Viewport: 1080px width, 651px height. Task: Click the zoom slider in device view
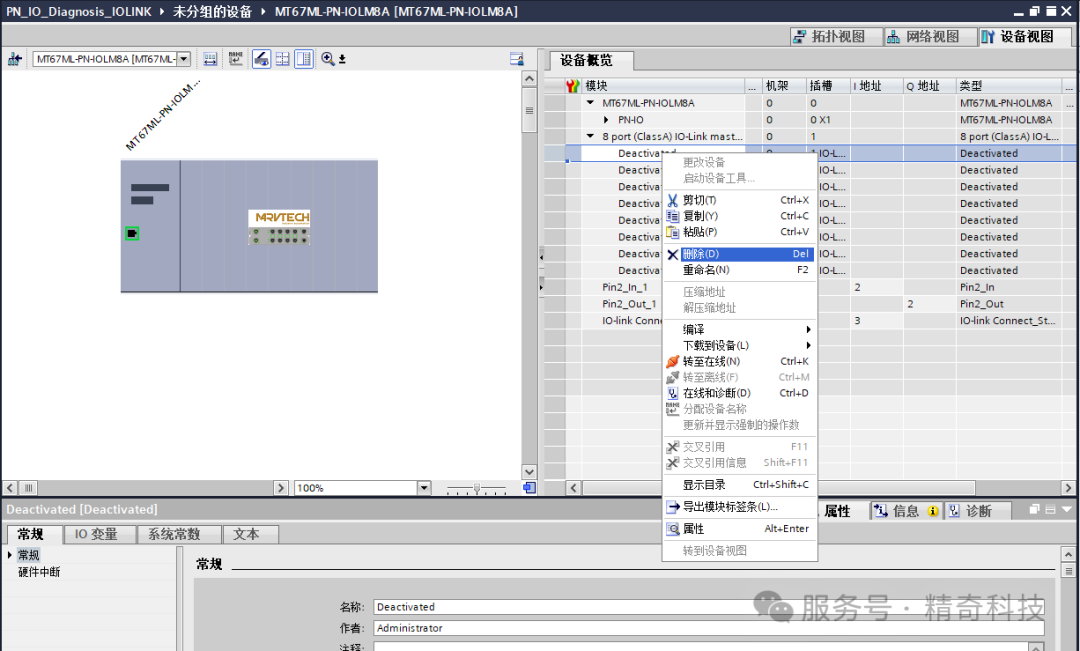[x=476, y=488]
